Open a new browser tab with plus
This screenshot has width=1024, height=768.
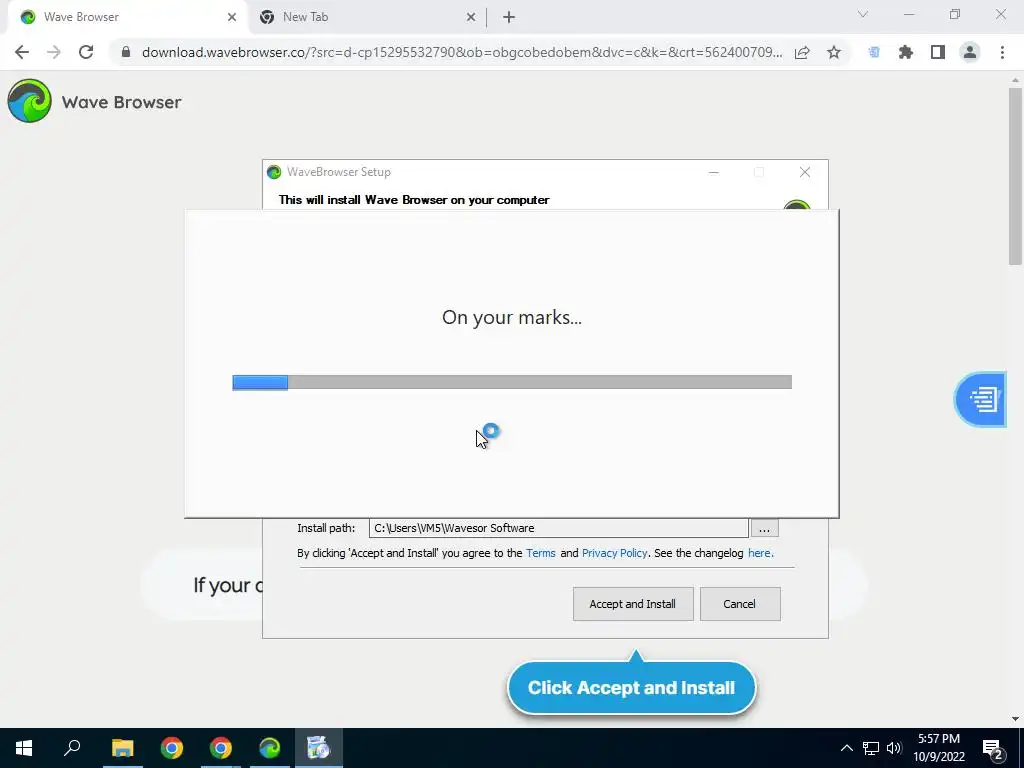pyautogui.click(x=509, y=17)
